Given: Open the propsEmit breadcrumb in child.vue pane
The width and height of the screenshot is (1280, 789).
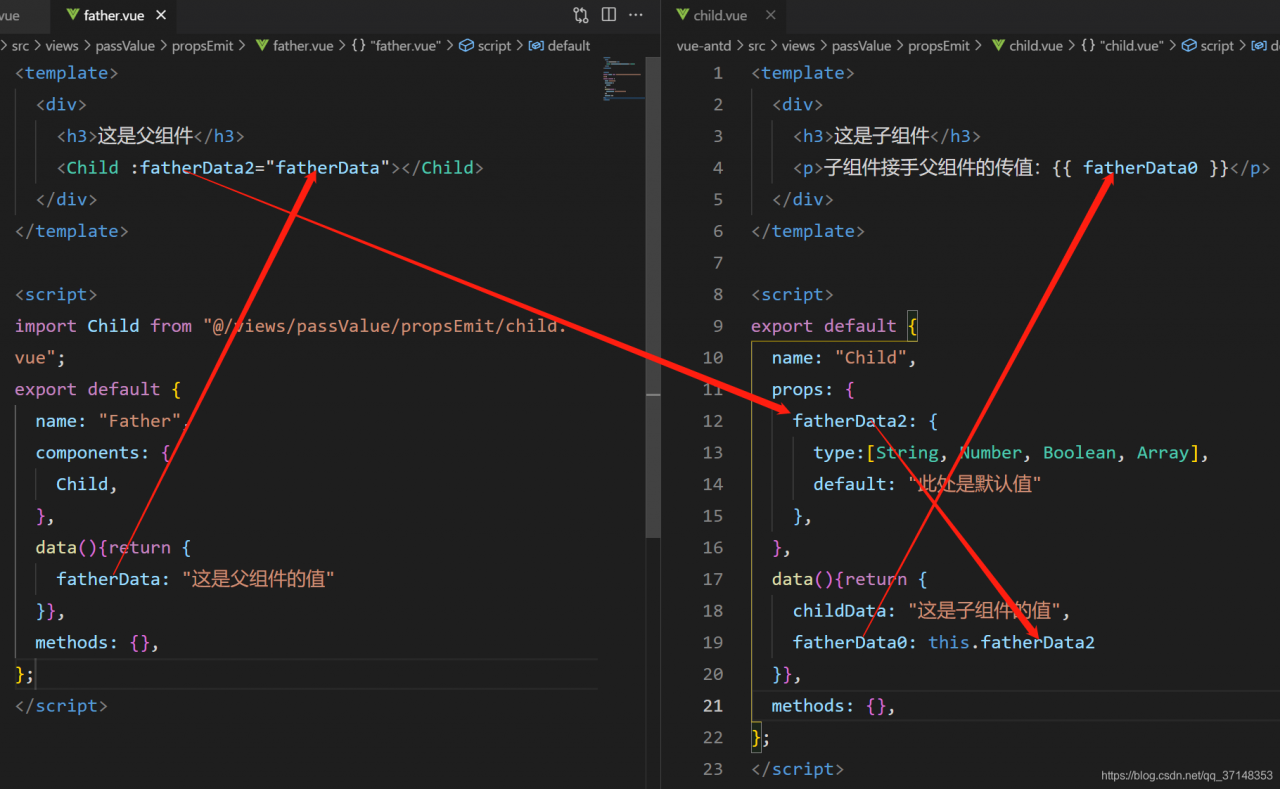Looking at the screenshot, I should pyautogui.click(x=939, y=46).
